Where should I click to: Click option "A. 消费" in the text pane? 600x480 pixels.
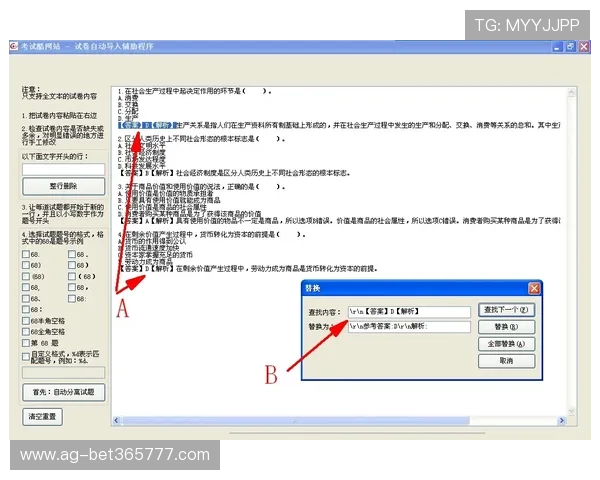128,98
